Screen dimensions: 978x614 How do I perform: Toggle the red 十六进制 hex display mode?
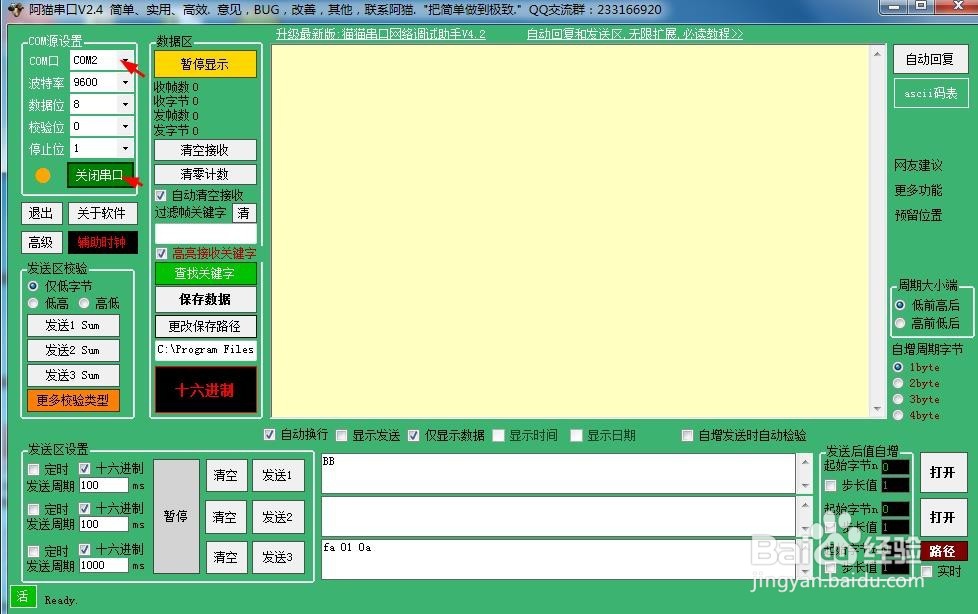pos(204,390)
